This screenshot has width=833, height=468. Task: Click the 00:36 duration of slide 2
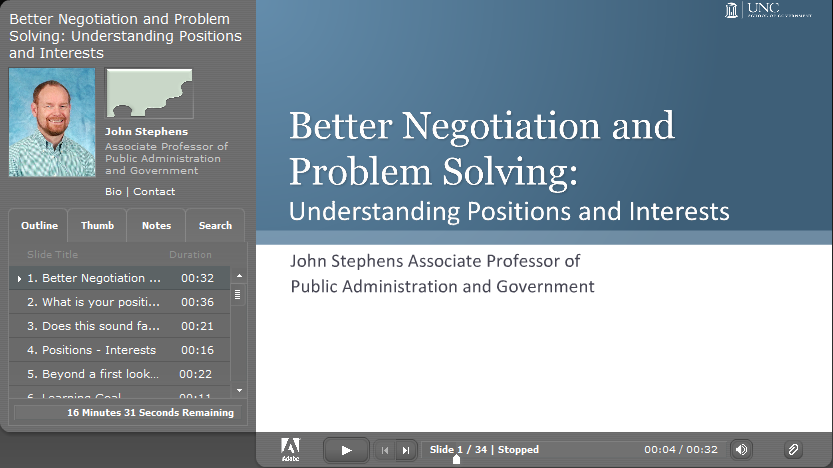coord(197,302)
